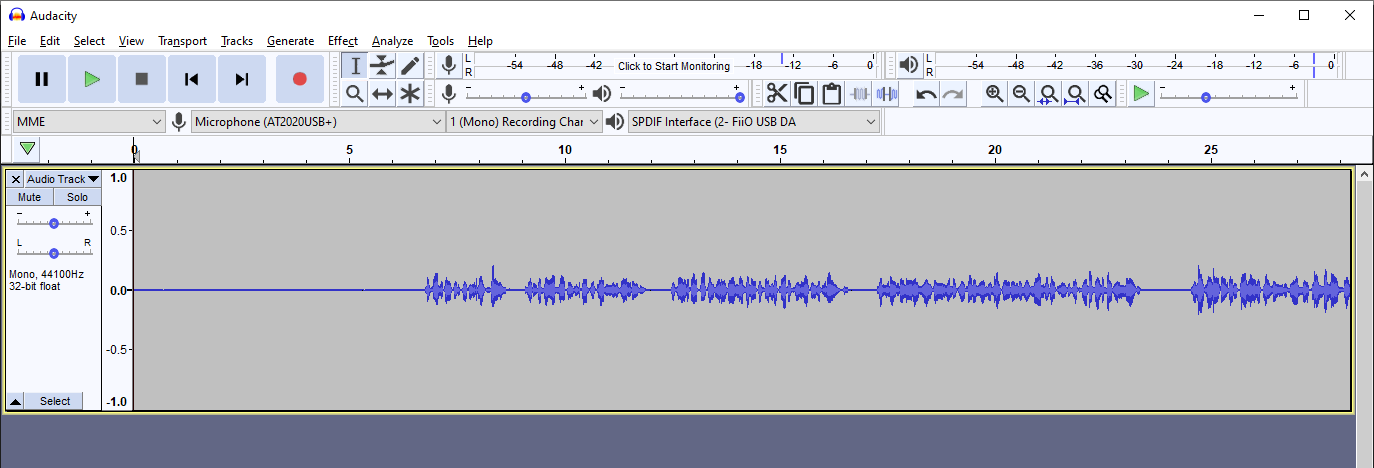Zoom in on the waveform
Screen dimensions: 1374x468
994,94
